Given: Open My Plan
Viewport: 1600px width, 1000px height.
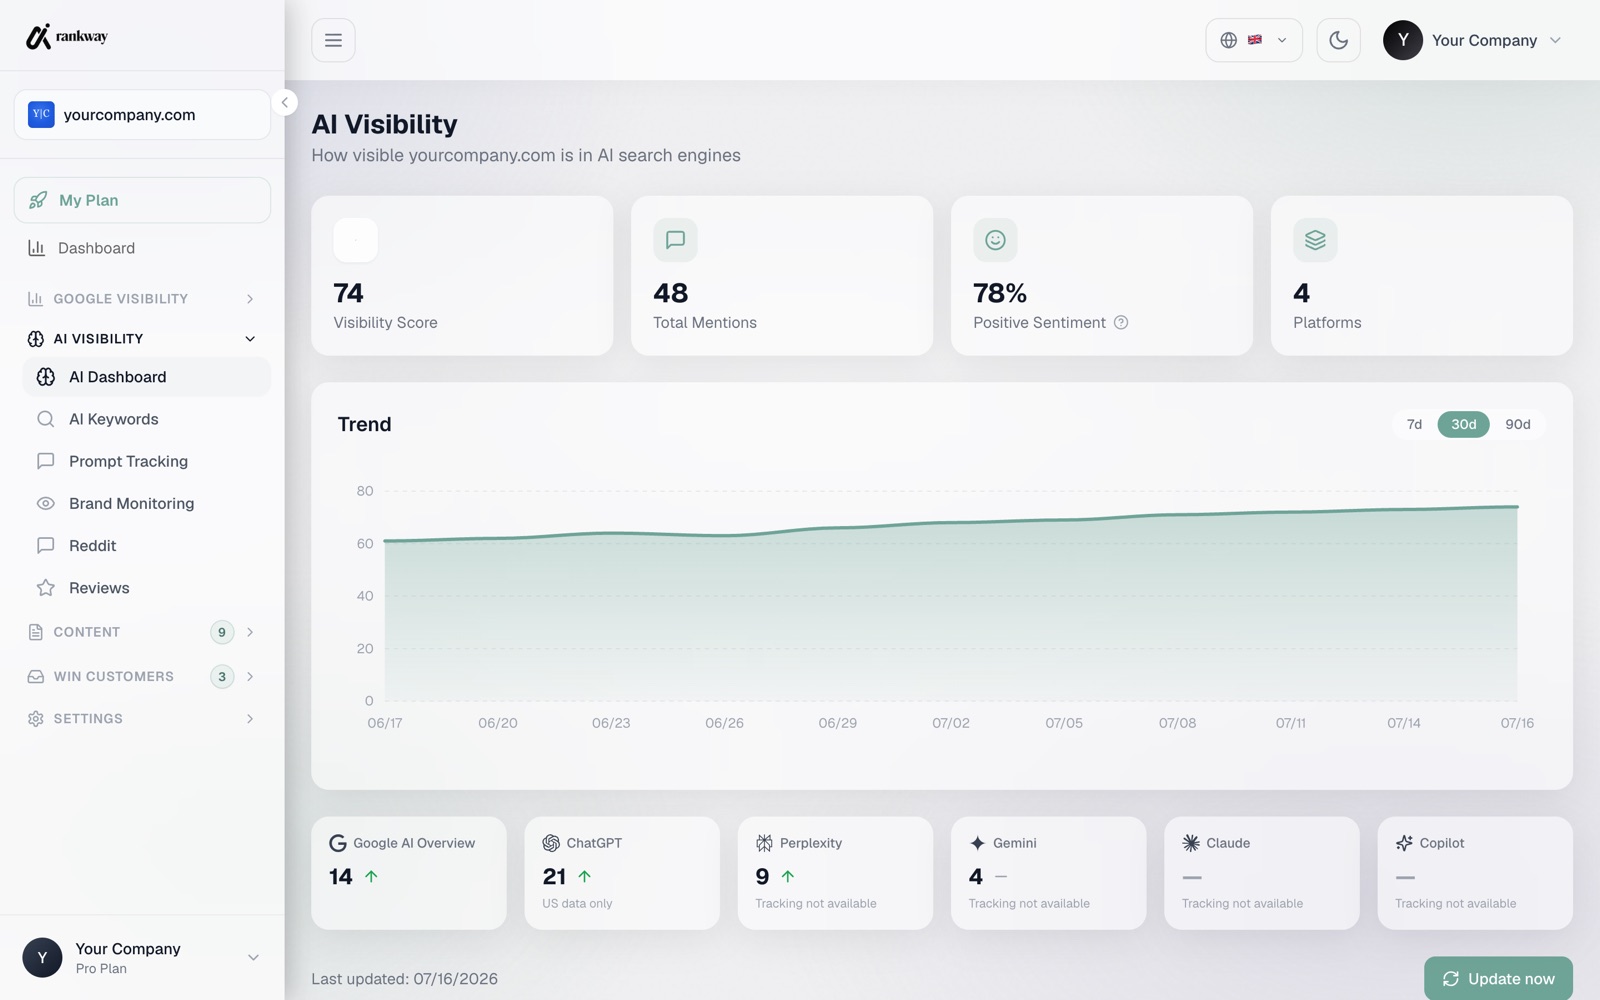Looking at the screenshot, I should [x=142, y=200].
